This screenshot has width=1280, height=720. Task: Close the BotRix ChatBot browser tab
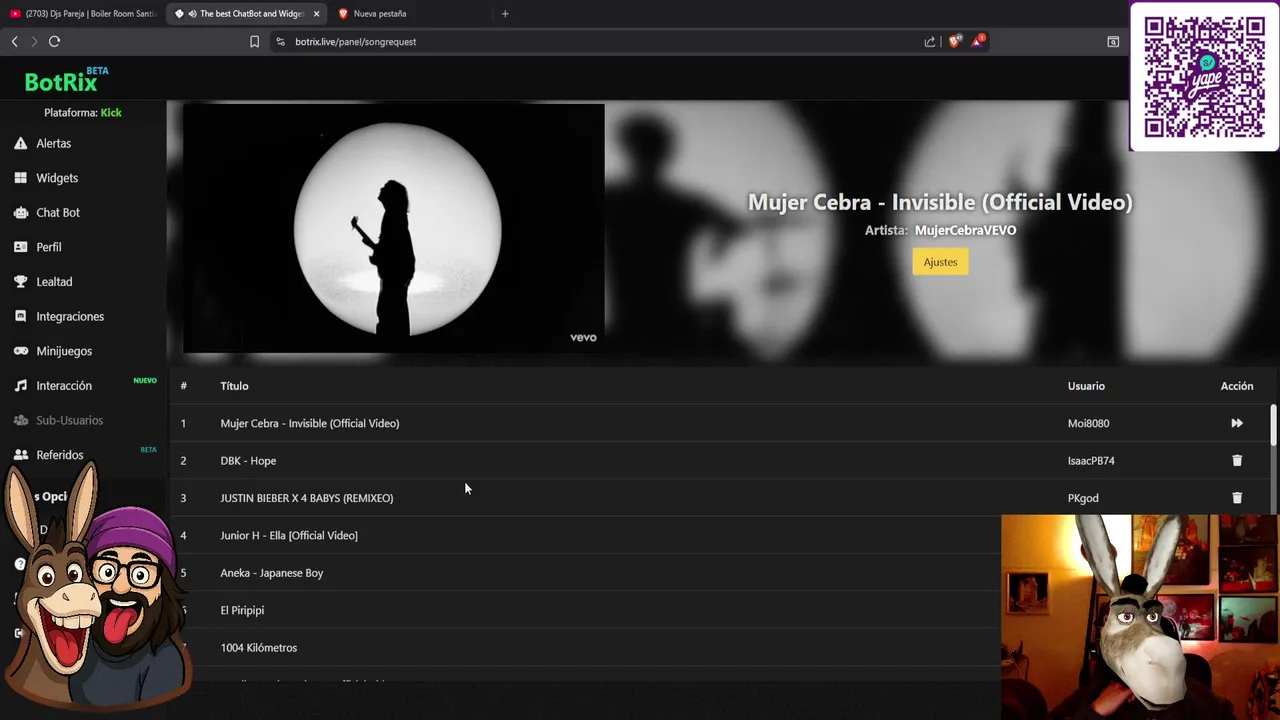coord(317,14)
